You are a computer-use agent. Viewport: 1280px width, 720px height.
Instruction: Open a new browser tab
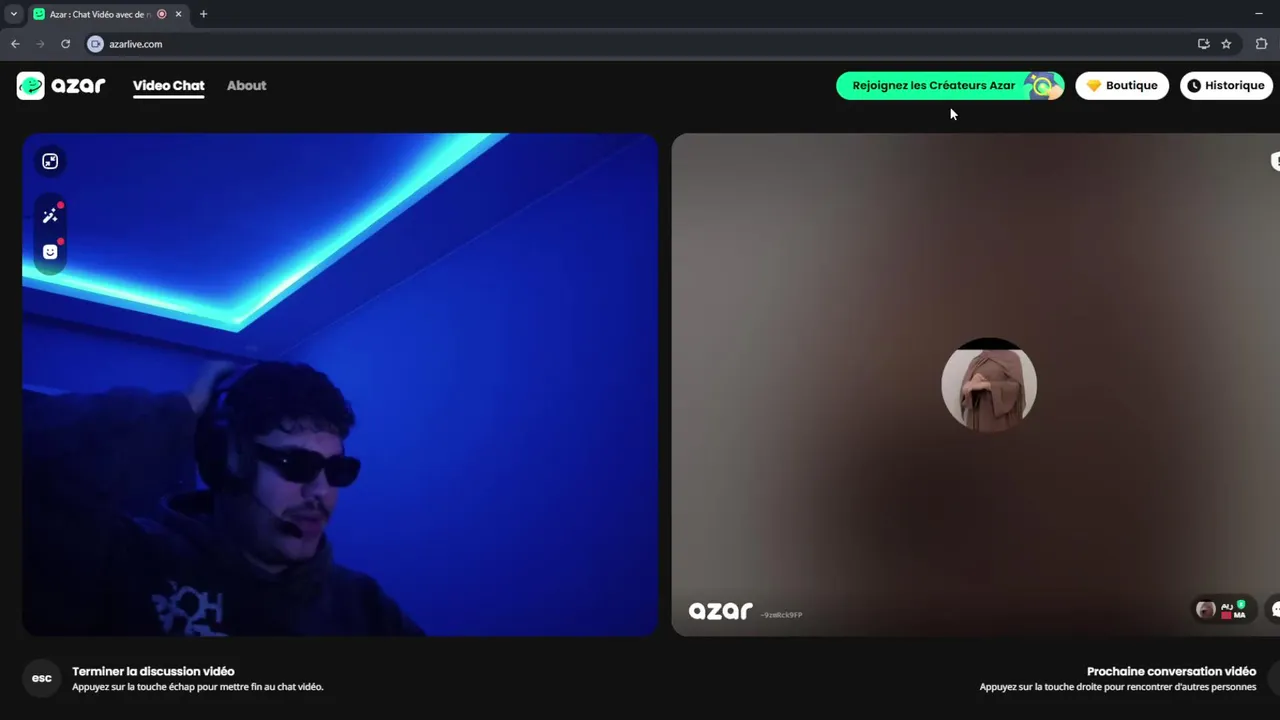coord(203,14)
